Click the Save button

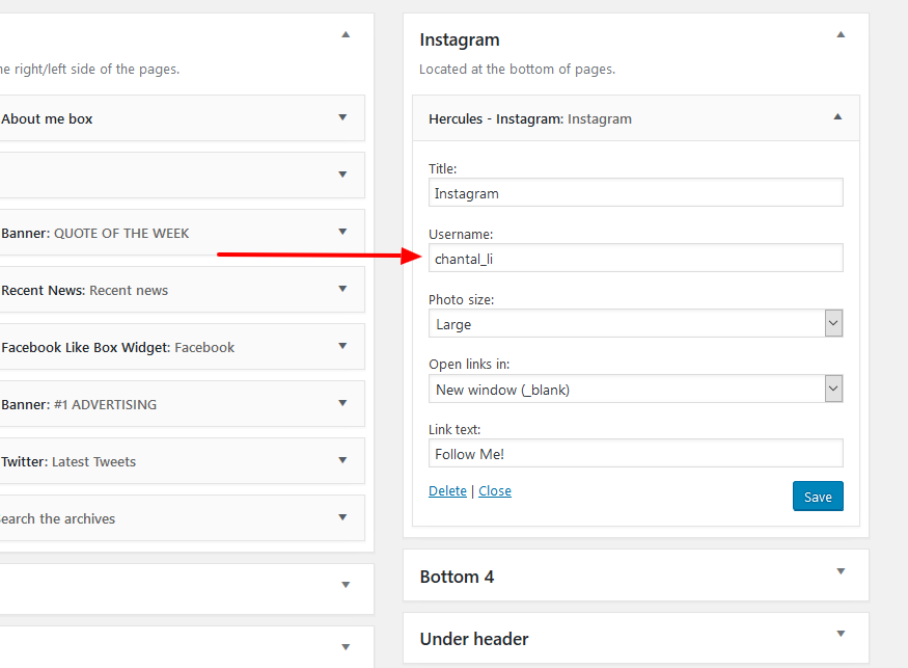818,496
